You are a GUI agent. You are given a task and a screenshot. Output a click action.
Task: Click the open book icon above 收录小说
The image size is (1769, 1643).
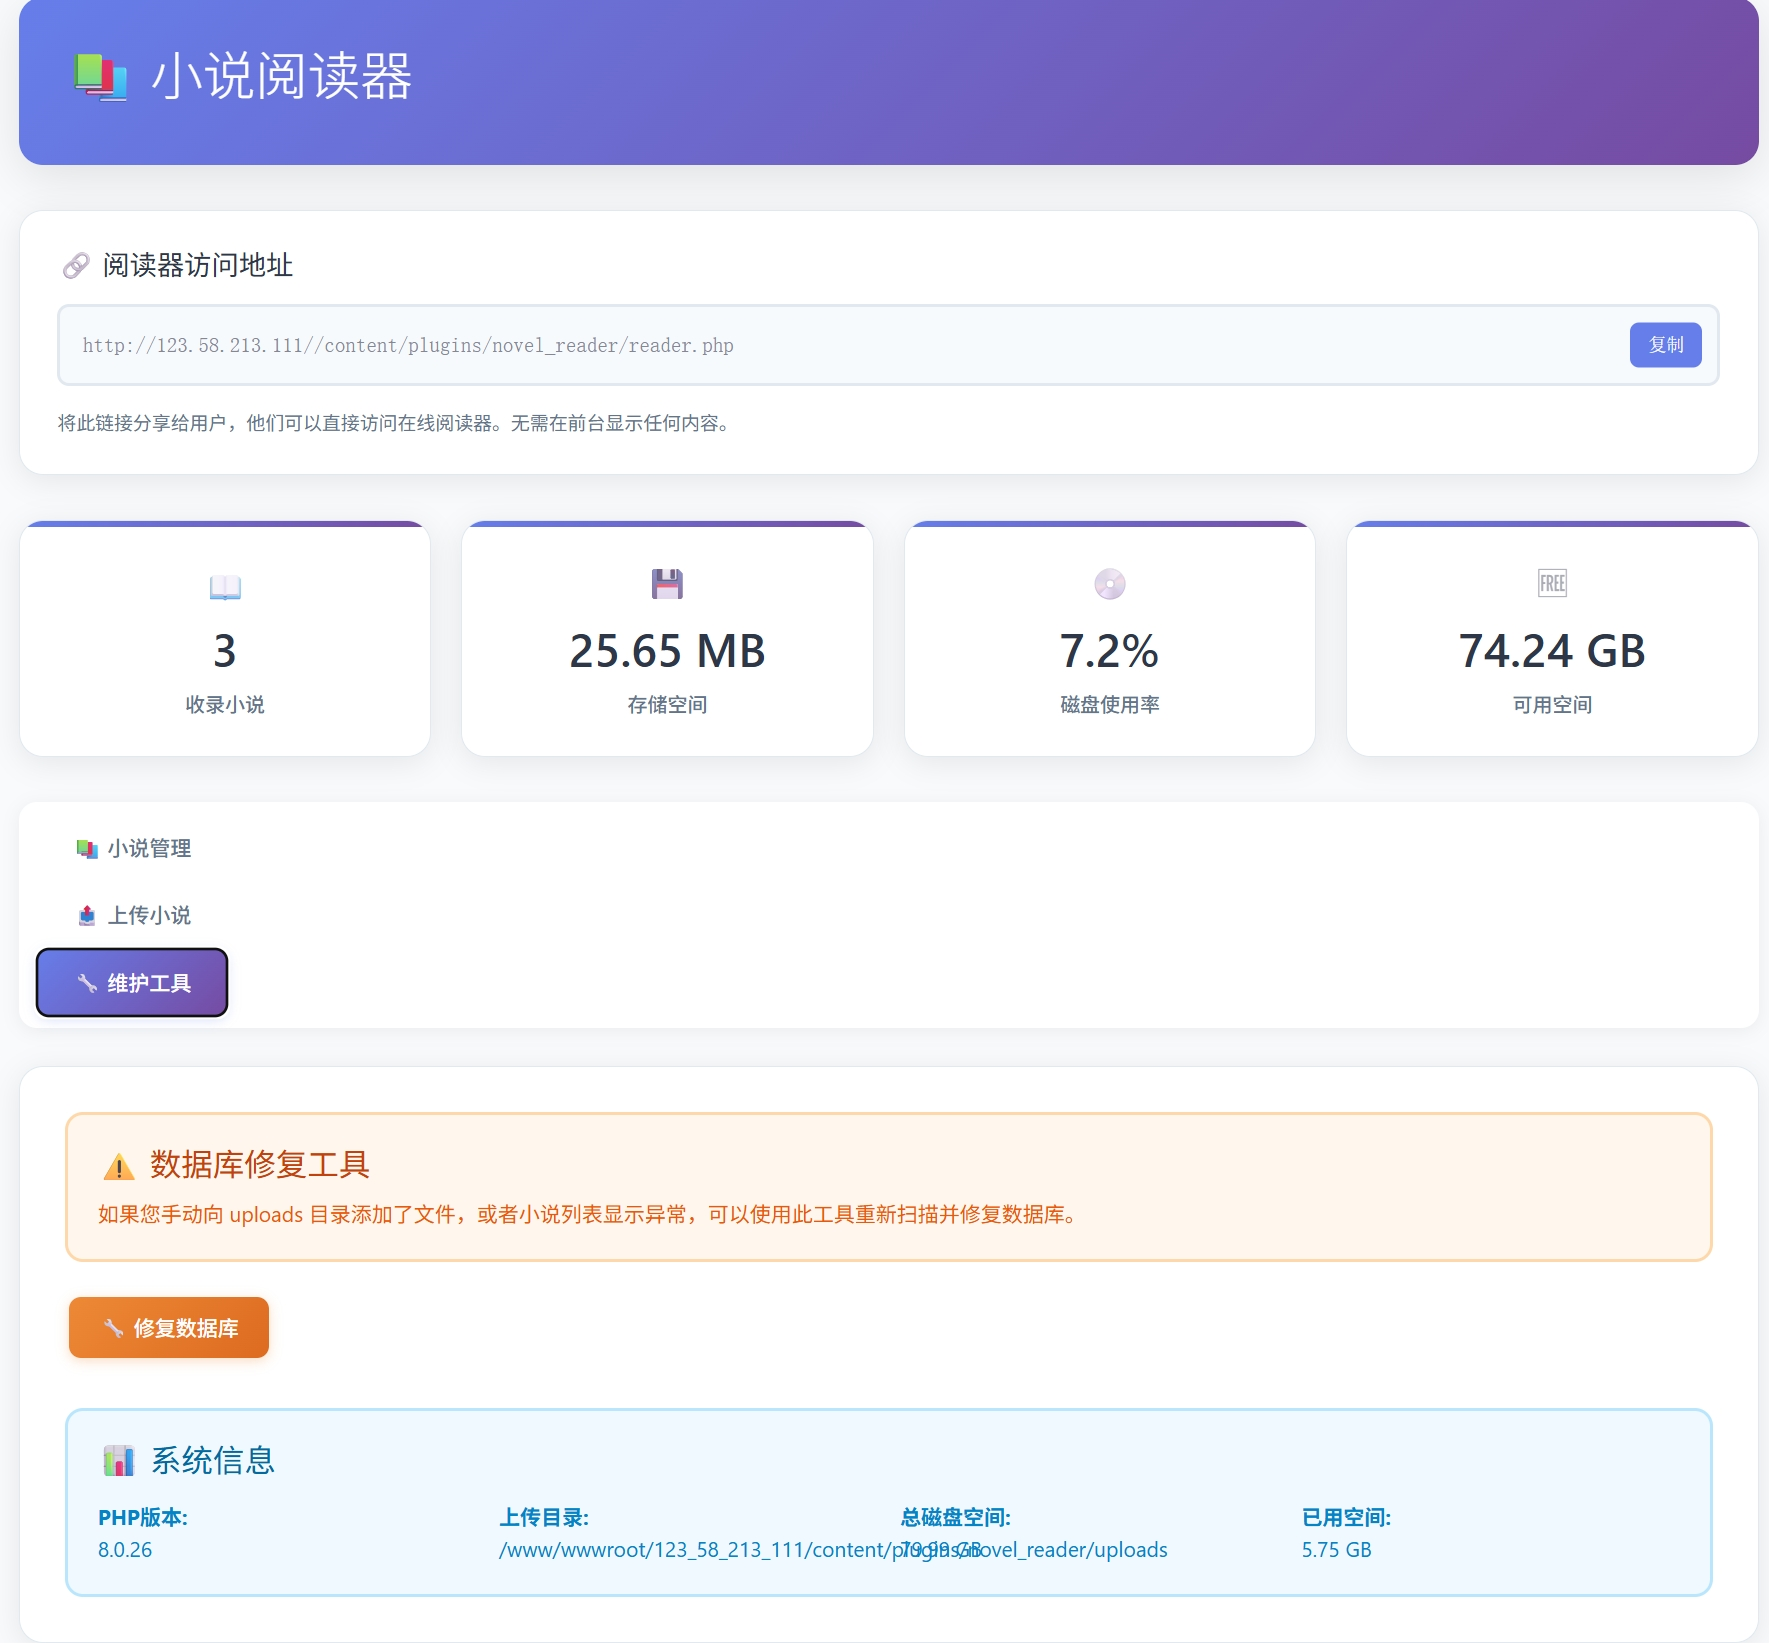[x=225, y=586]
